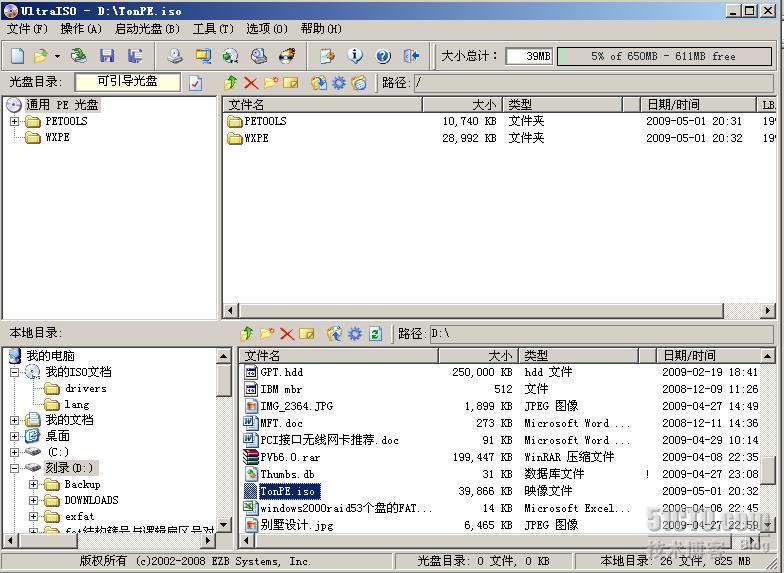The image size is (784, 573).
Task: Sort disc pane by 文件名 column header
Action: tap(322, 104)
